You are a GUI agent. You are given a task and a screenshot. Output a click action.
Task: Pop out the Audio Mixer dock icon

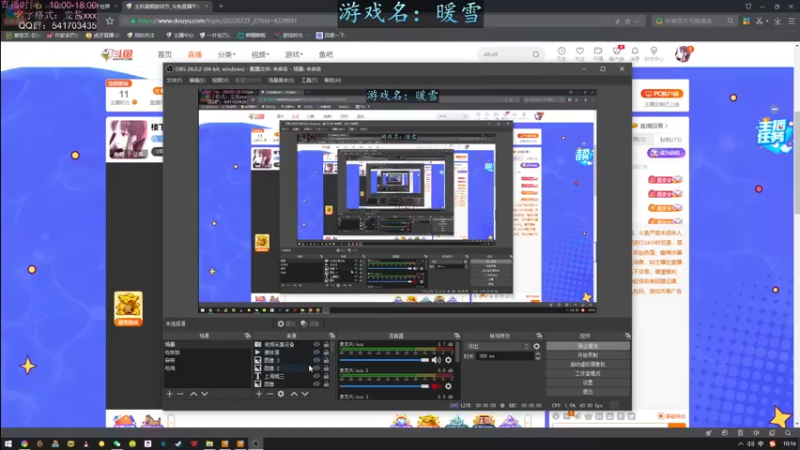457,336
